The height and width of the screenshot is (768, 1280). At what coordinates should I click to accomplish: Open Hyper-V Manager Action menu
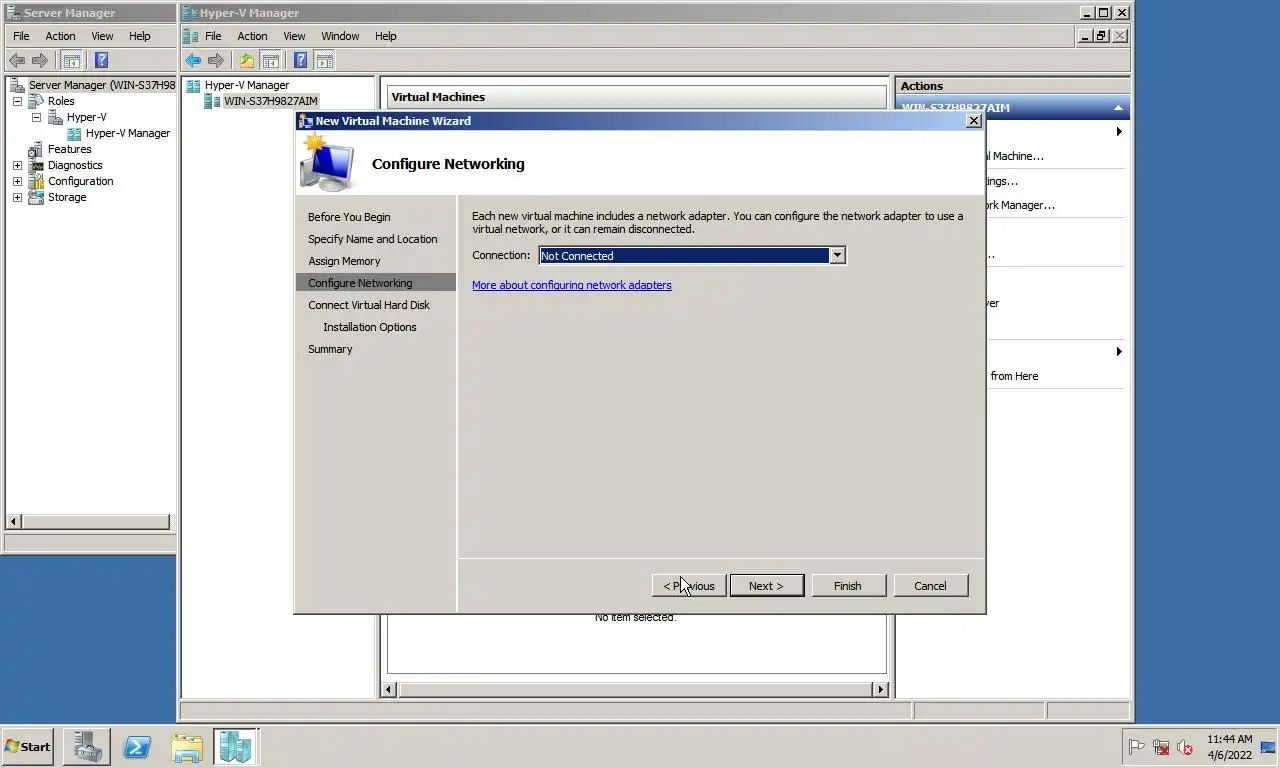(x=252, y=36)
